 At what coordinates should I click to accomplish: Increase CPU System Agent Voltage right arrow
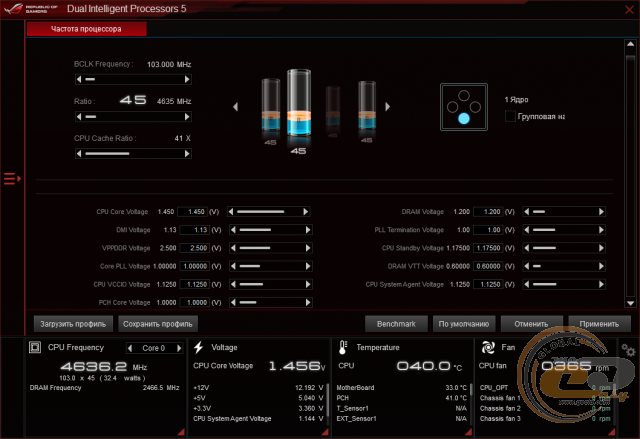601,284
